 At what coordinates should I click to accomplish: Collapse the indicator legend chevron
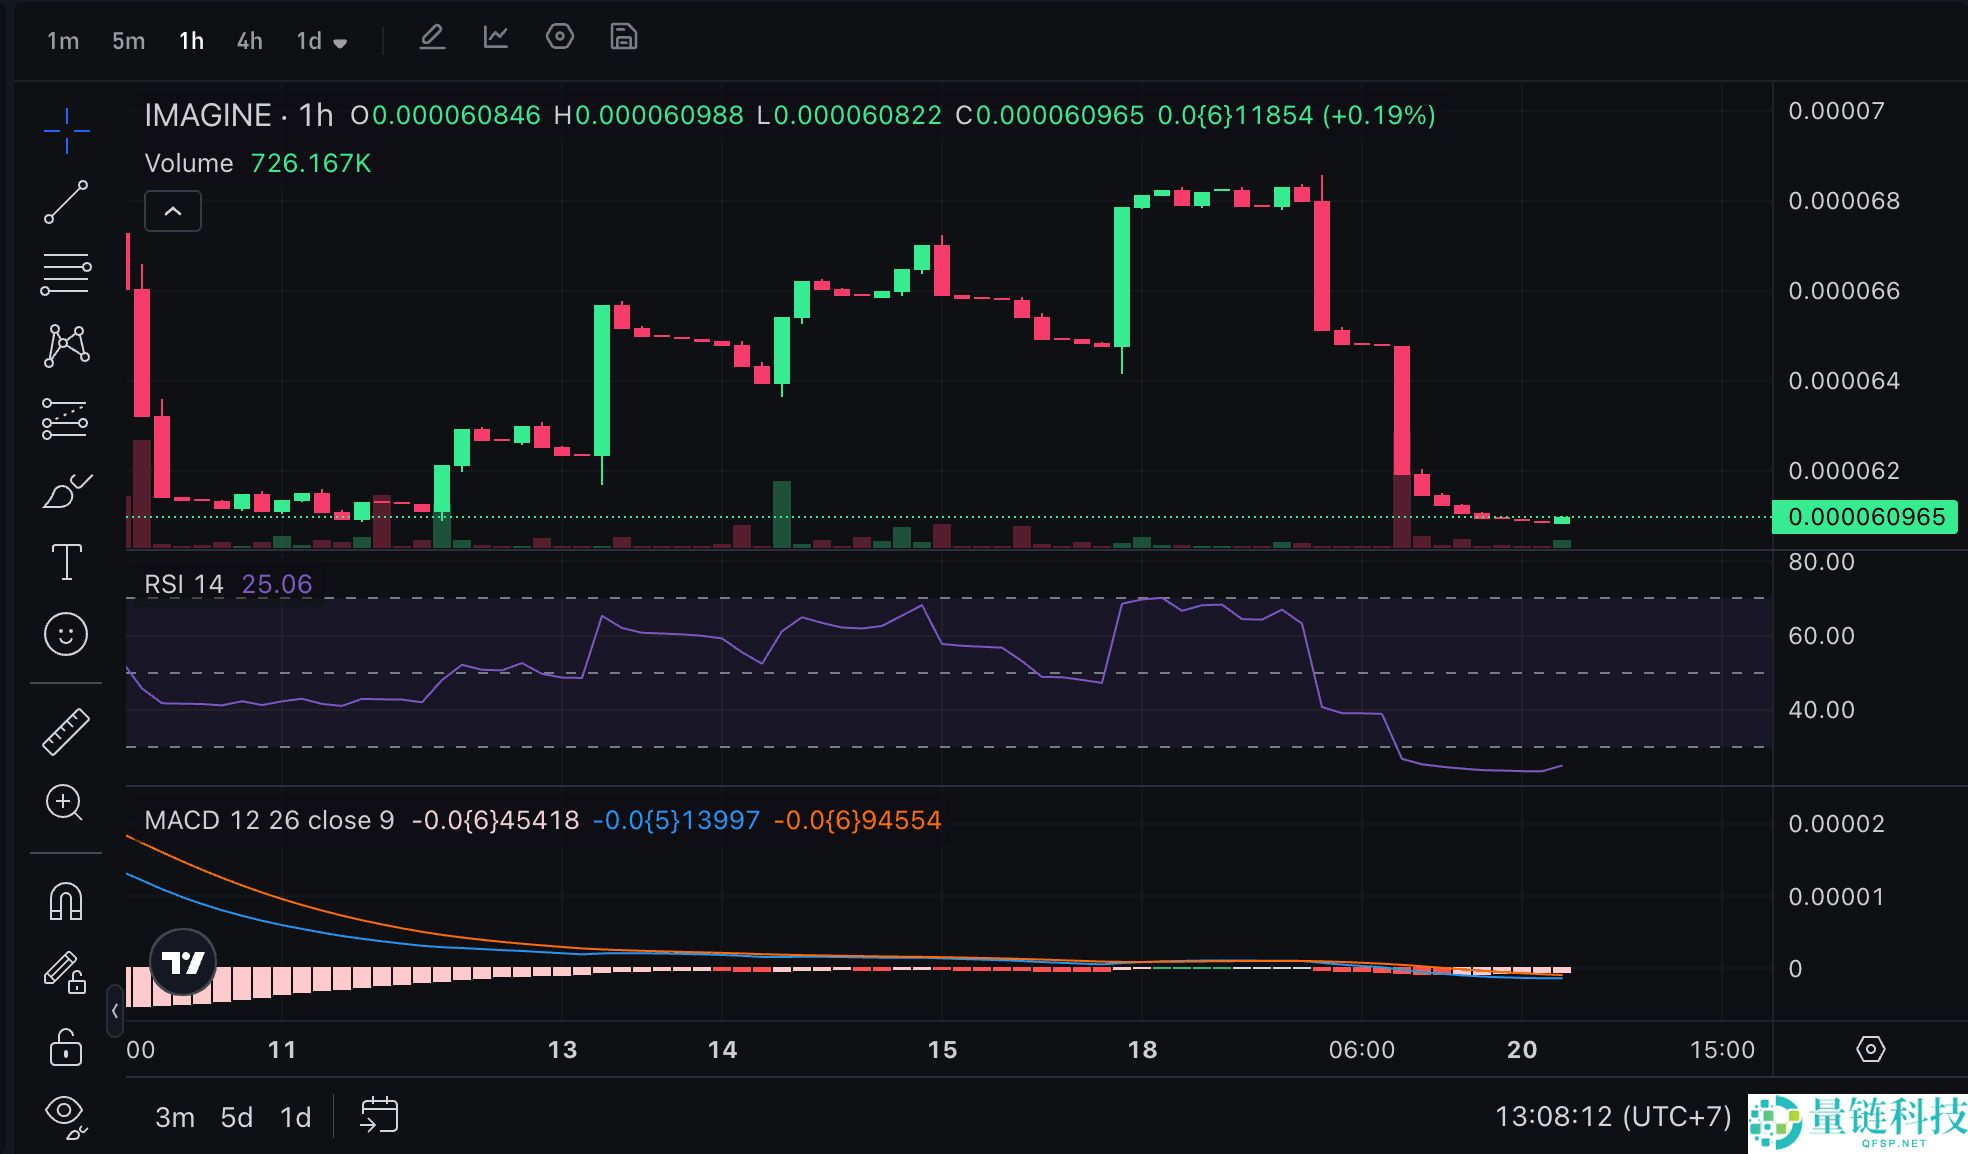tap(173, 211)
